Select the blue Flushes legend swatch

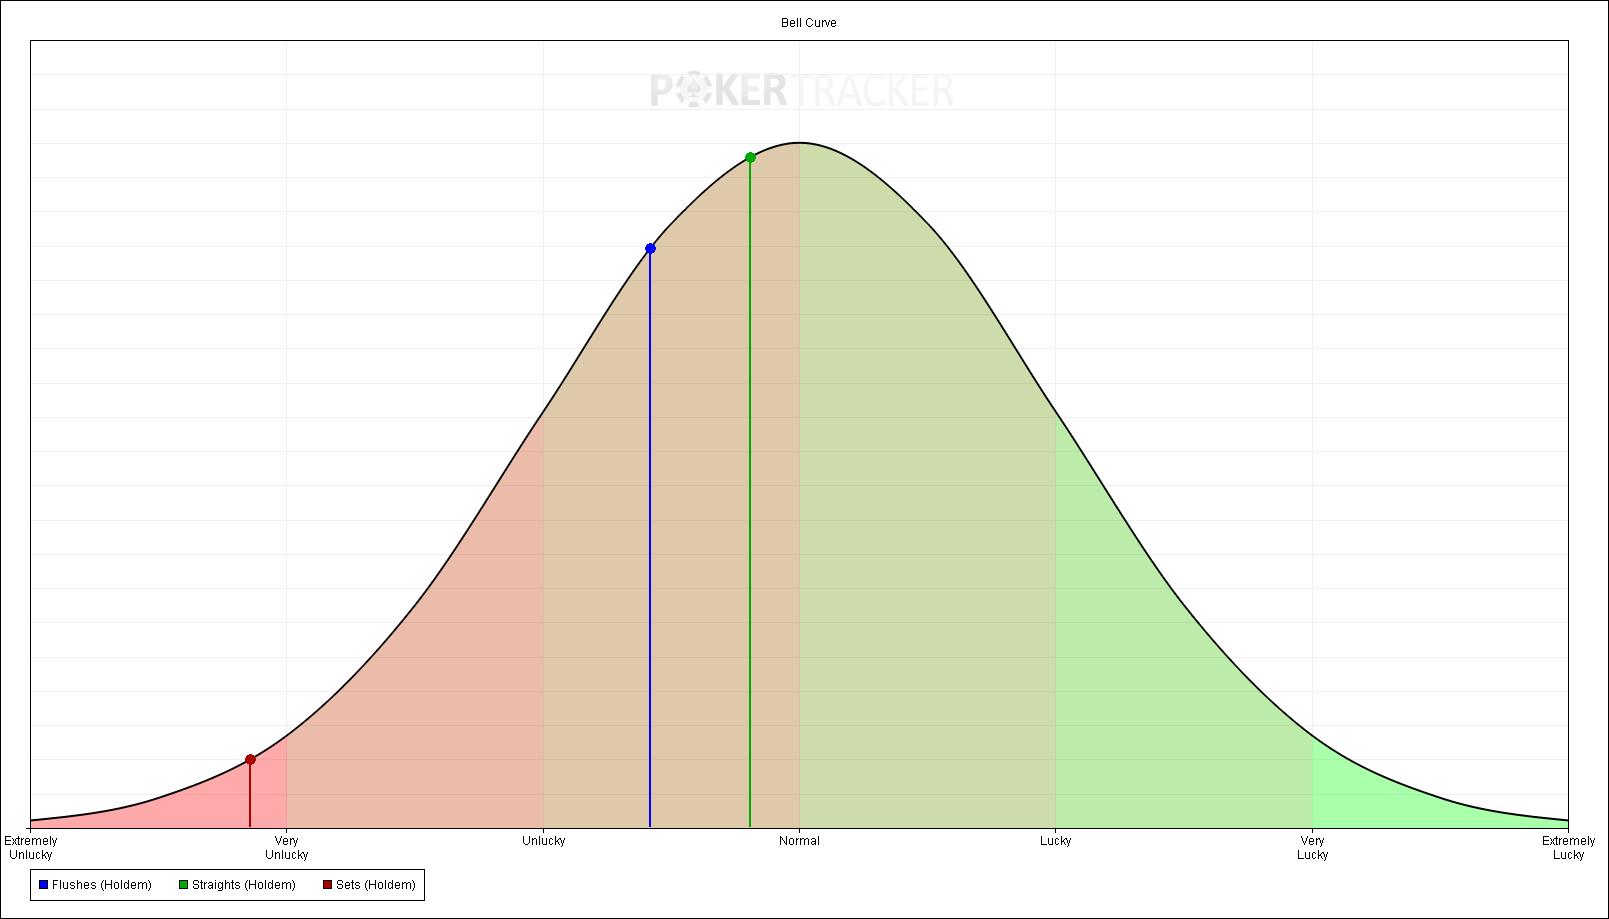click(43, 885)
